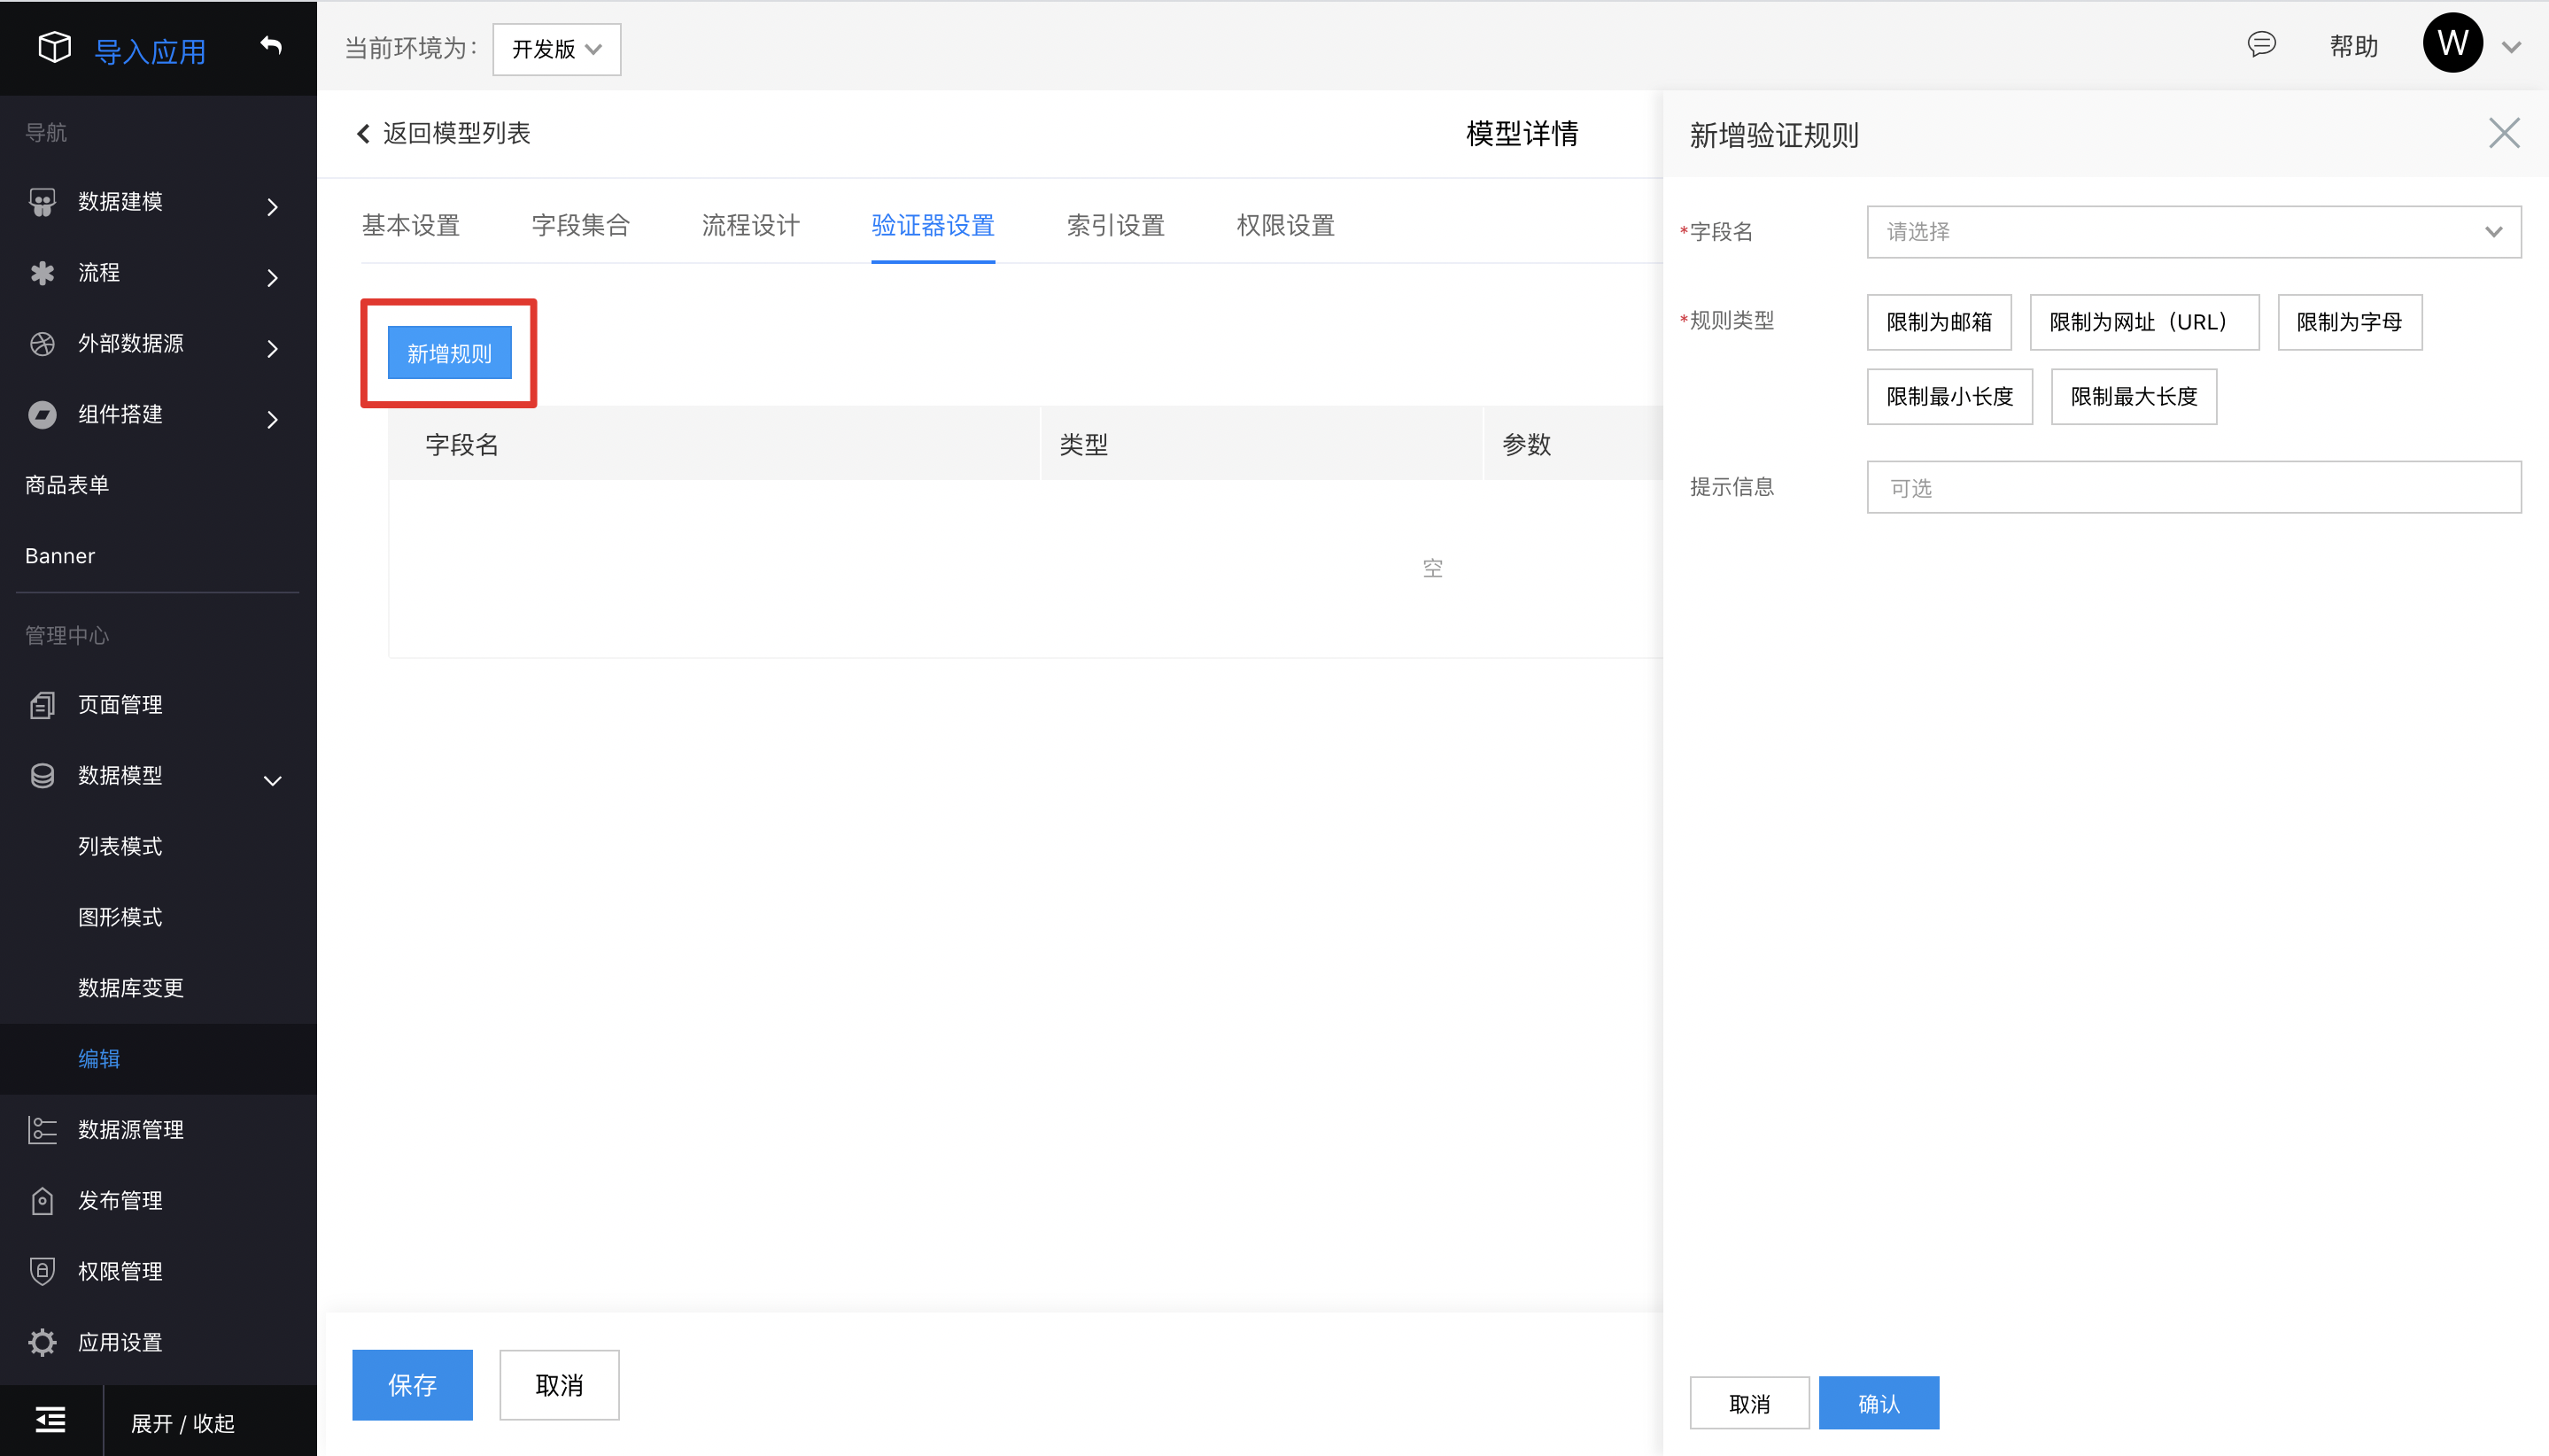Click the back arrow icon beside 导入应用
This screenshot has height=1456, width=2549.
pos(271,45)
